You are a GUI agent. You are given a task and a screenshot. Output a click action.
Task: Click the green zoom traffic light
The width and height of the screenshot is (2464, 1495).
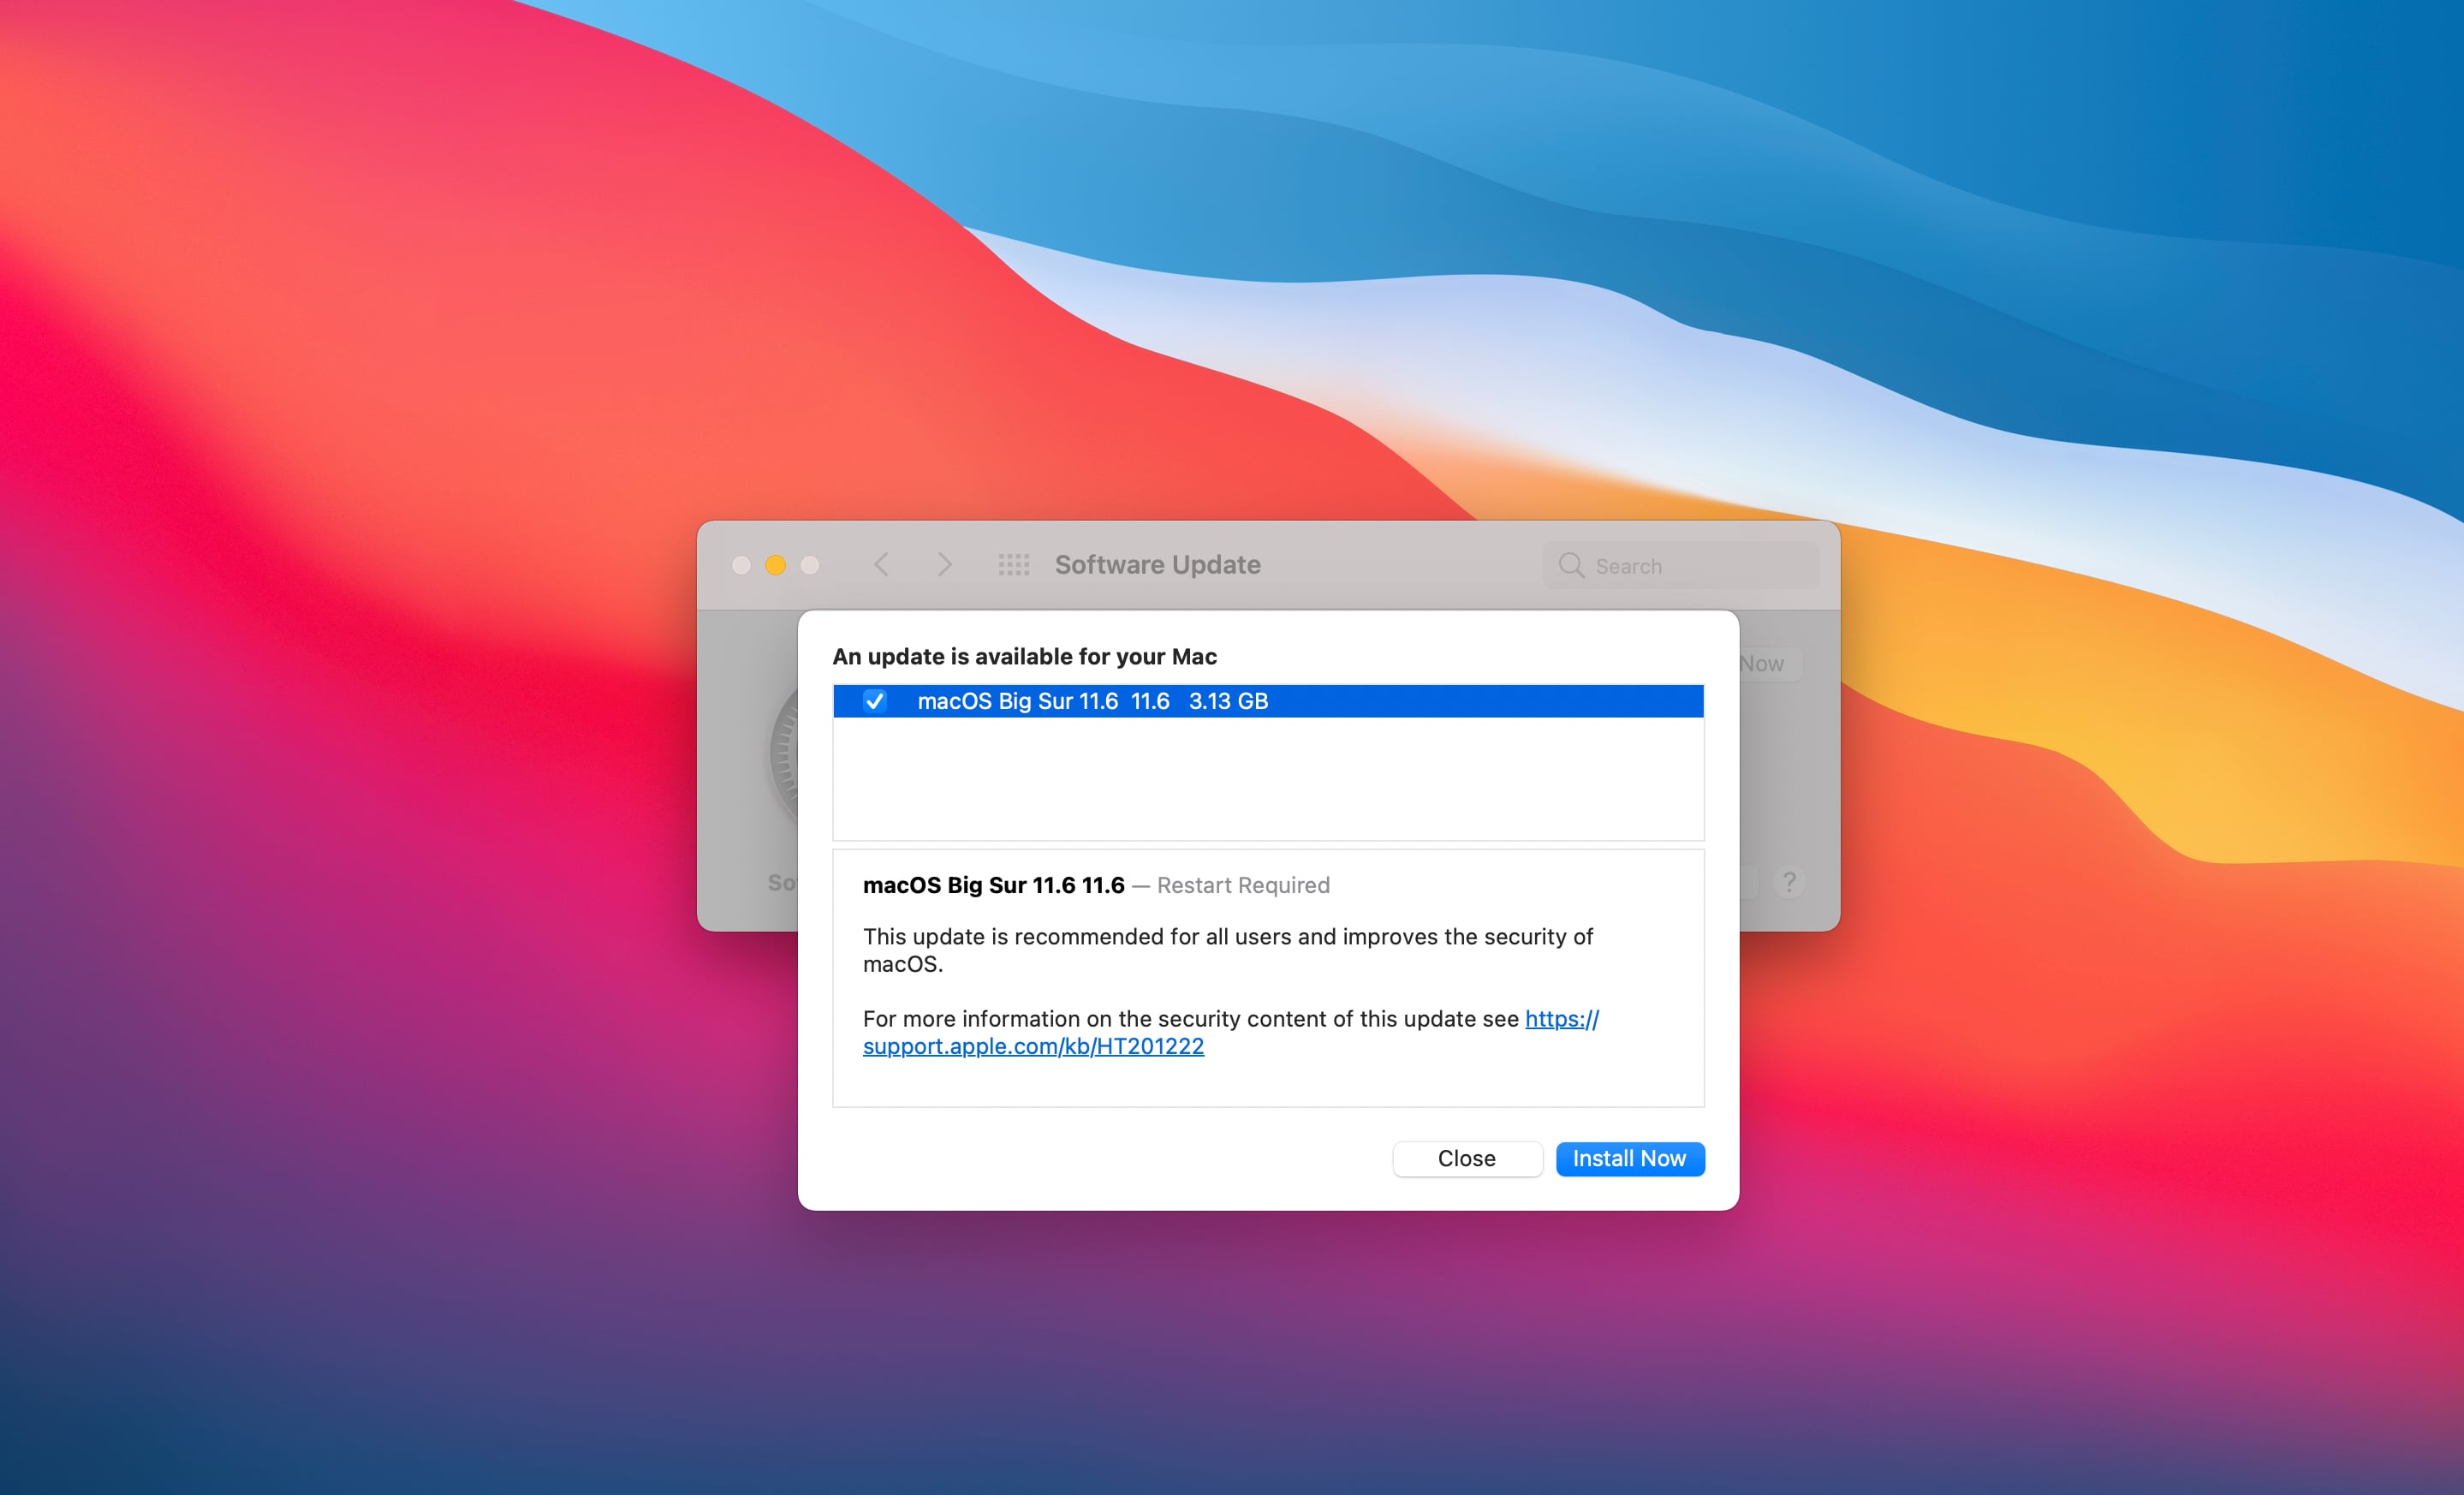coord(809,564)
